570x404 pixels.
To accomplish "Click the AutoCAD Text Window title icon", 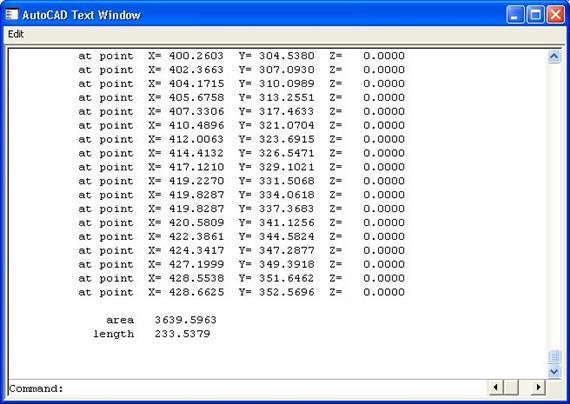I will tap(11, 15).
